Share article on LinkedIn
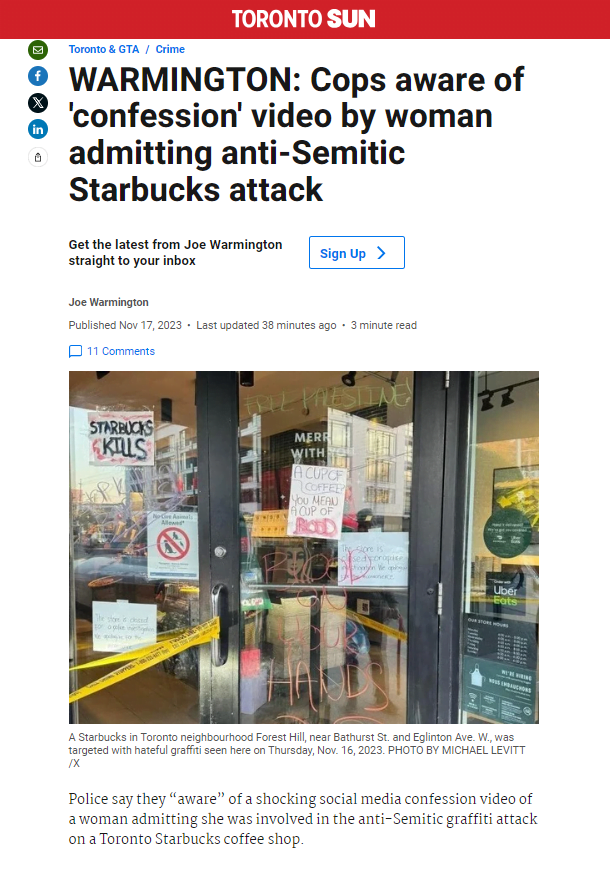The height and width of the screenshot is (875, 610). point(38,129)
